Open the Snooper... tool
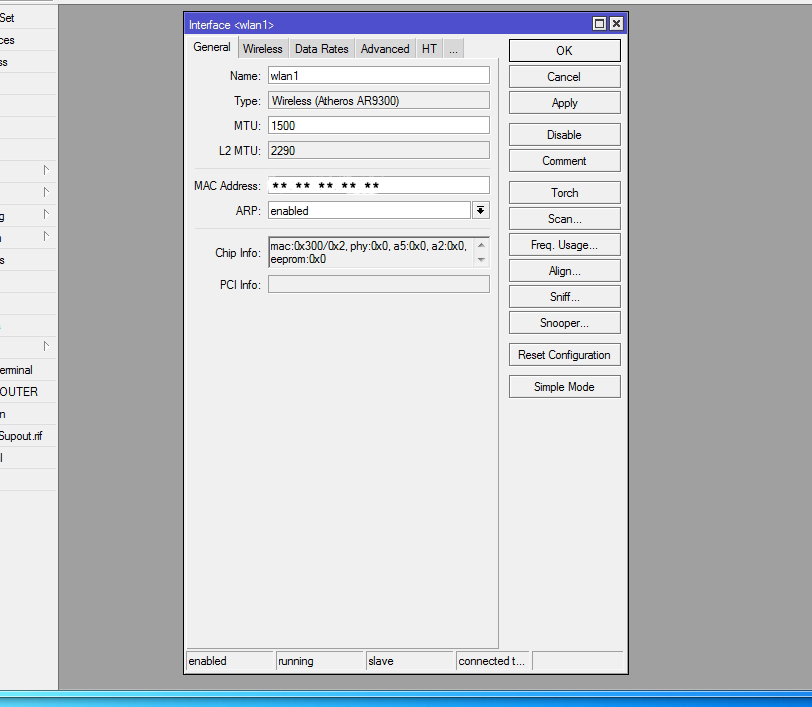Viewport: 812px width, 707px height. (x=564, y=323)
